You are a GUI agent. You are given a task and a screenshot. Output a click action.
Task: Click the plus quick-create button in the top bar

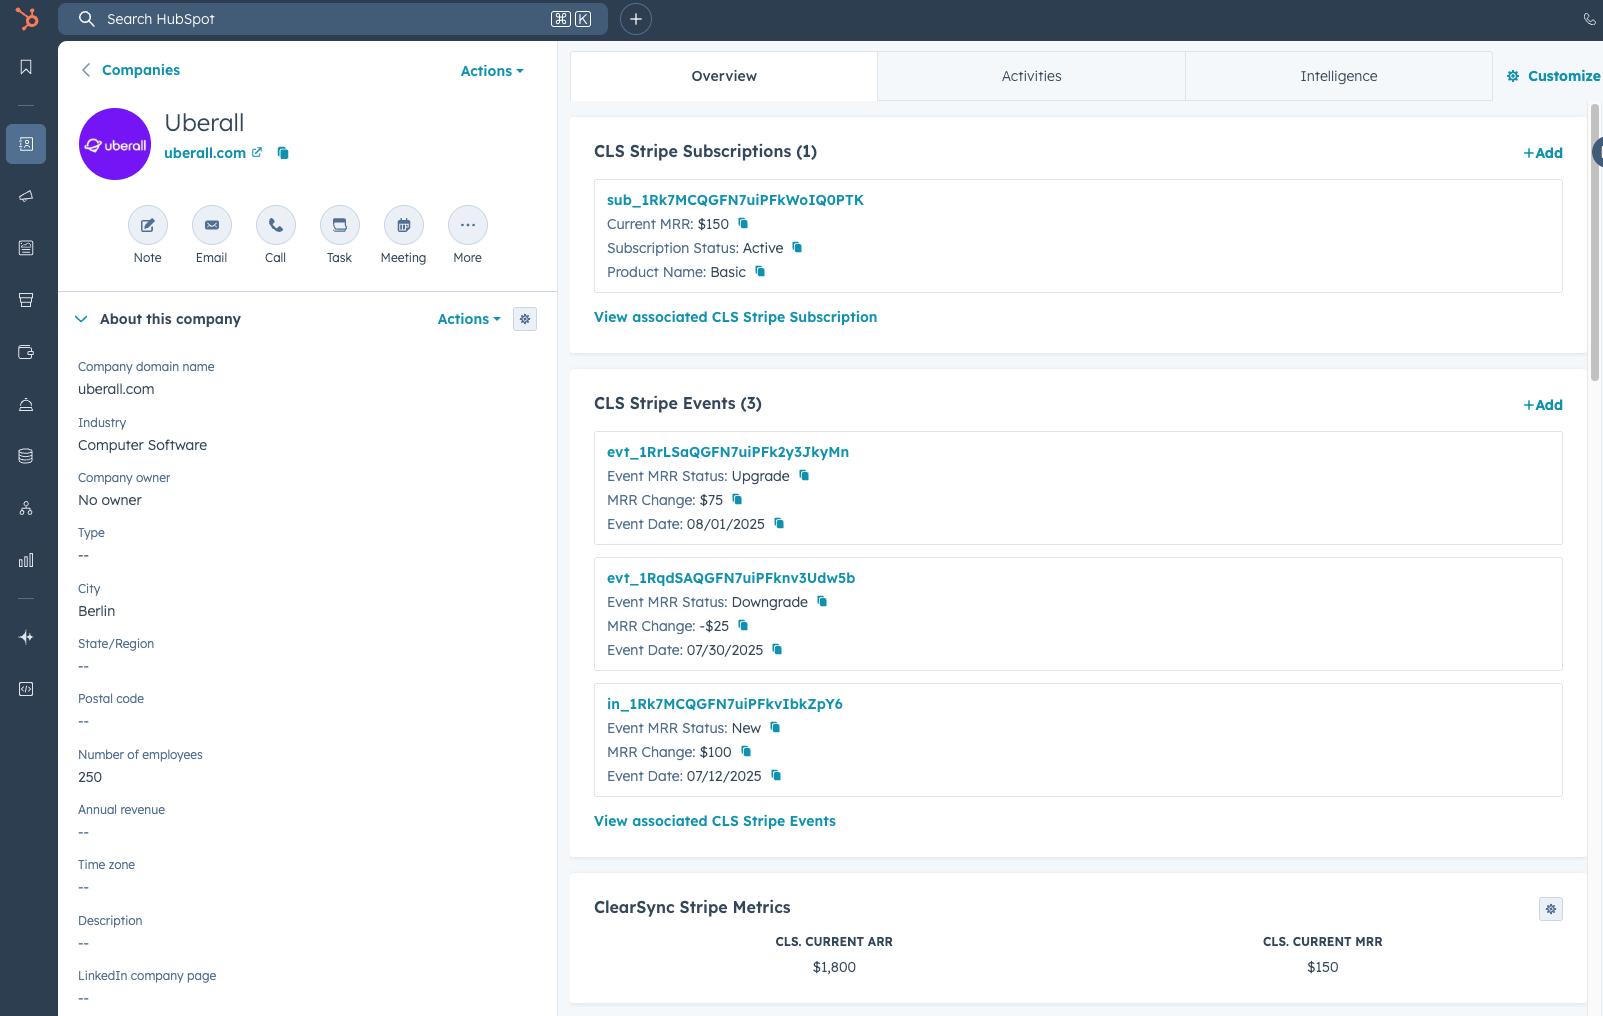pyautogui.click(x=636, y=19)
